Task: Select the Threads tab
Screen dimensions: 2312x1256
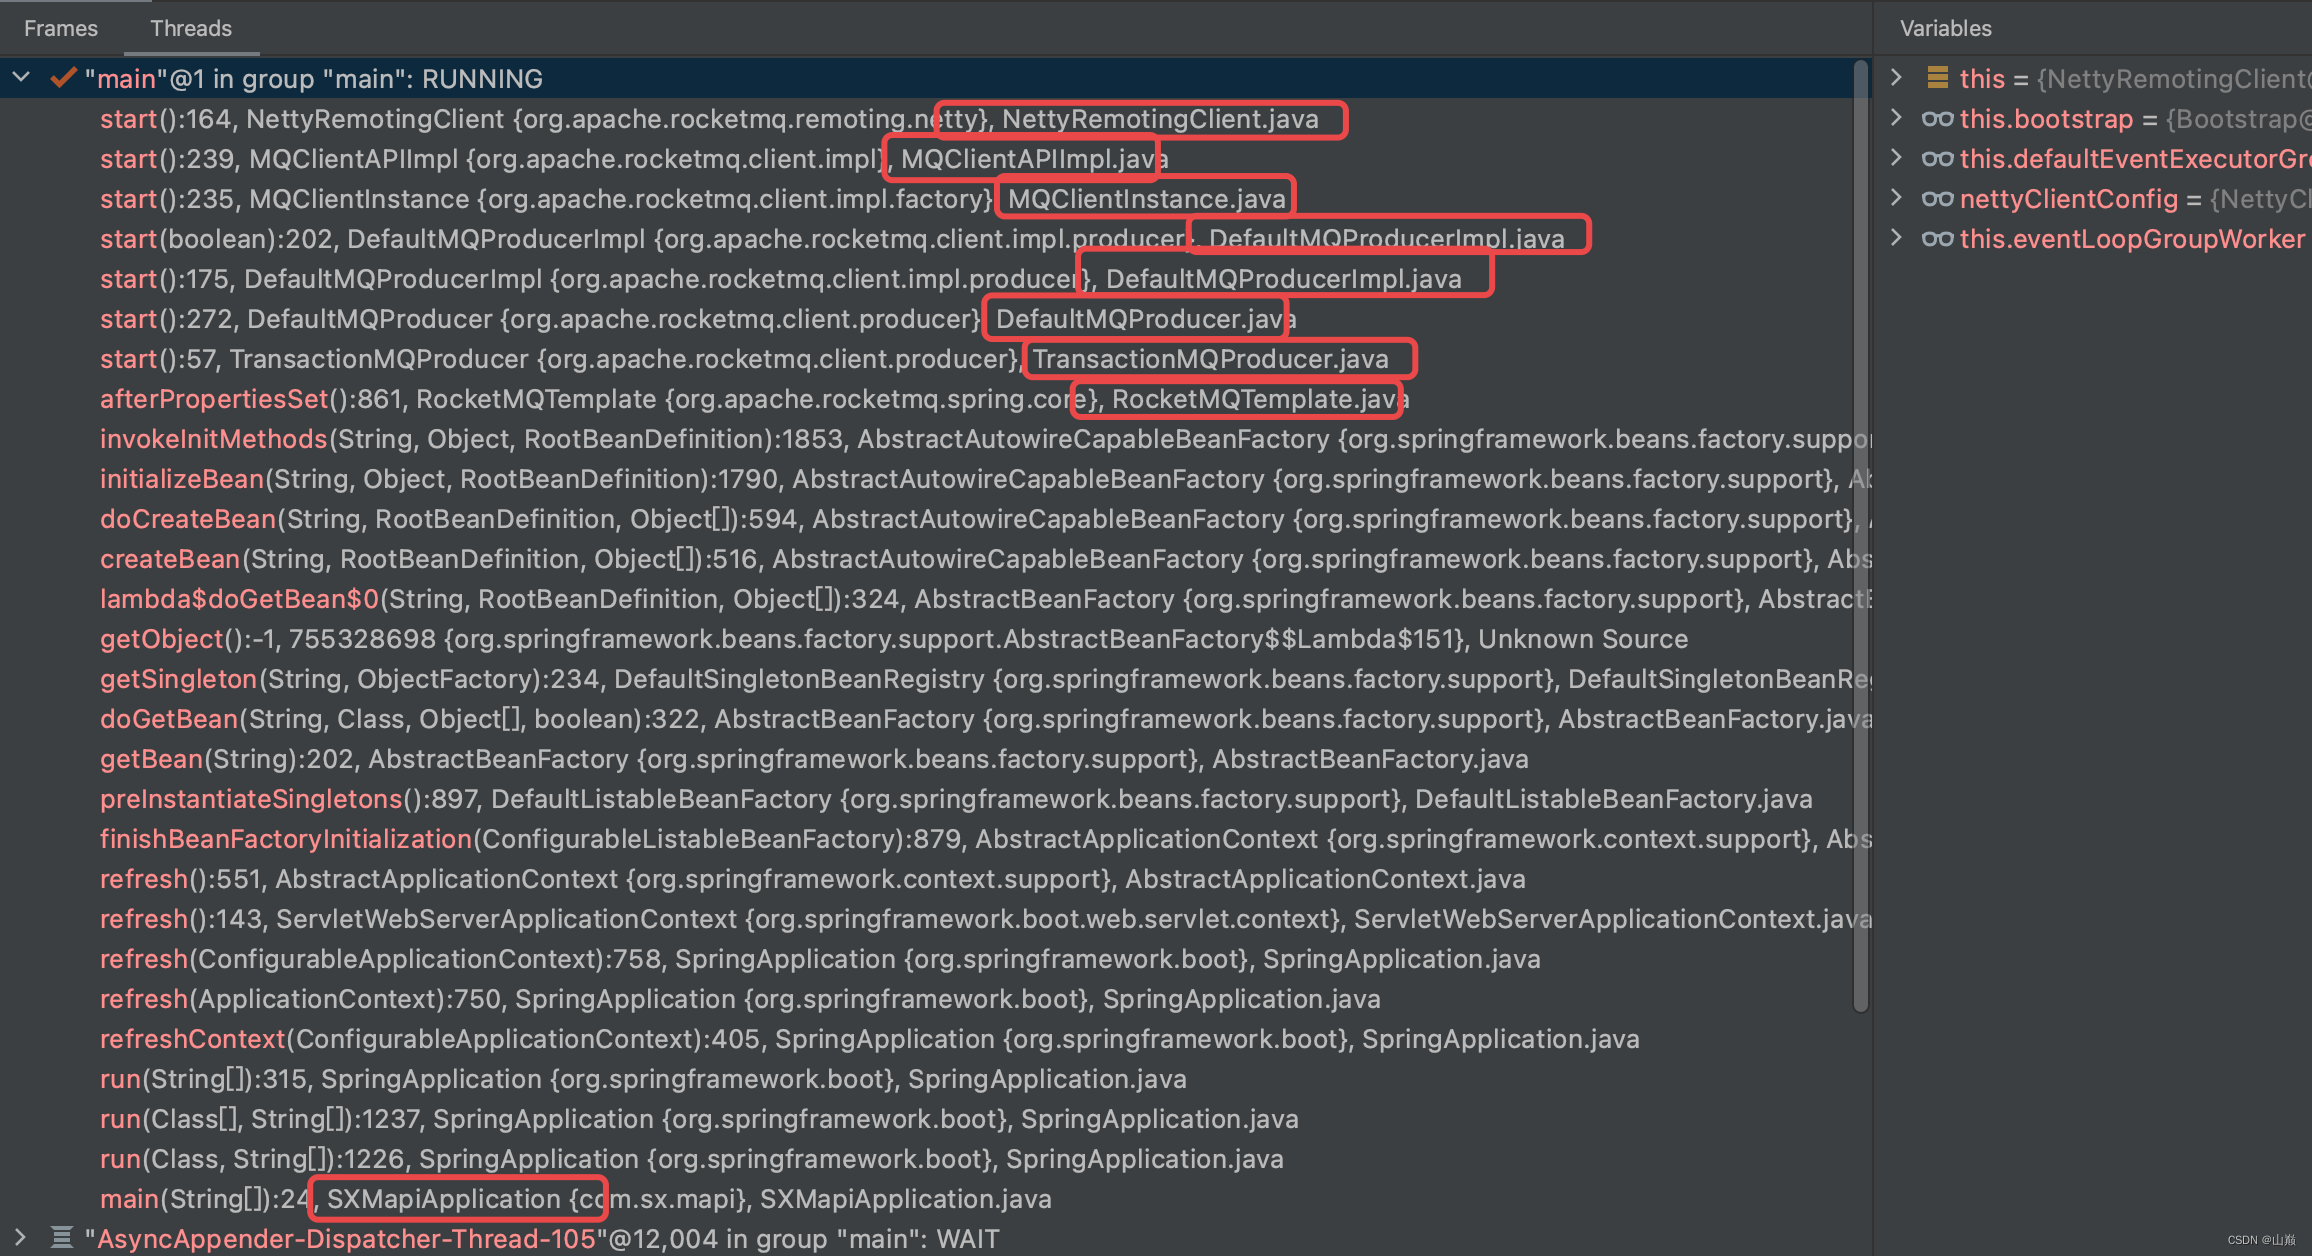Action: (x=191, y=28)
